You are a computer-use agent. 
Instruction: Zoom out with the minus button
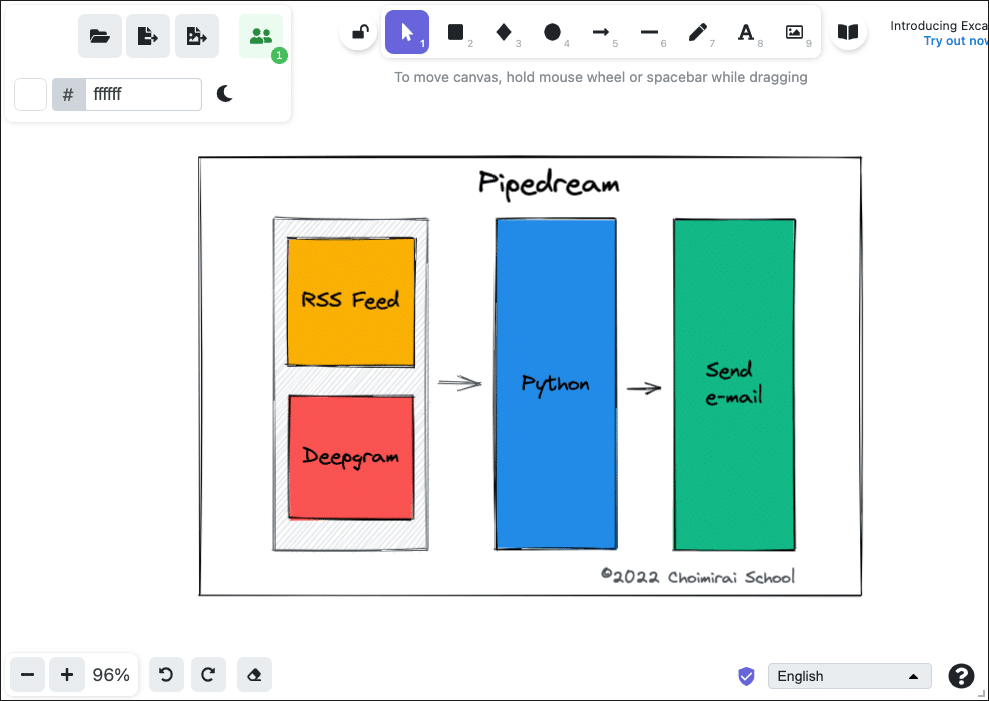click(27, 675)
